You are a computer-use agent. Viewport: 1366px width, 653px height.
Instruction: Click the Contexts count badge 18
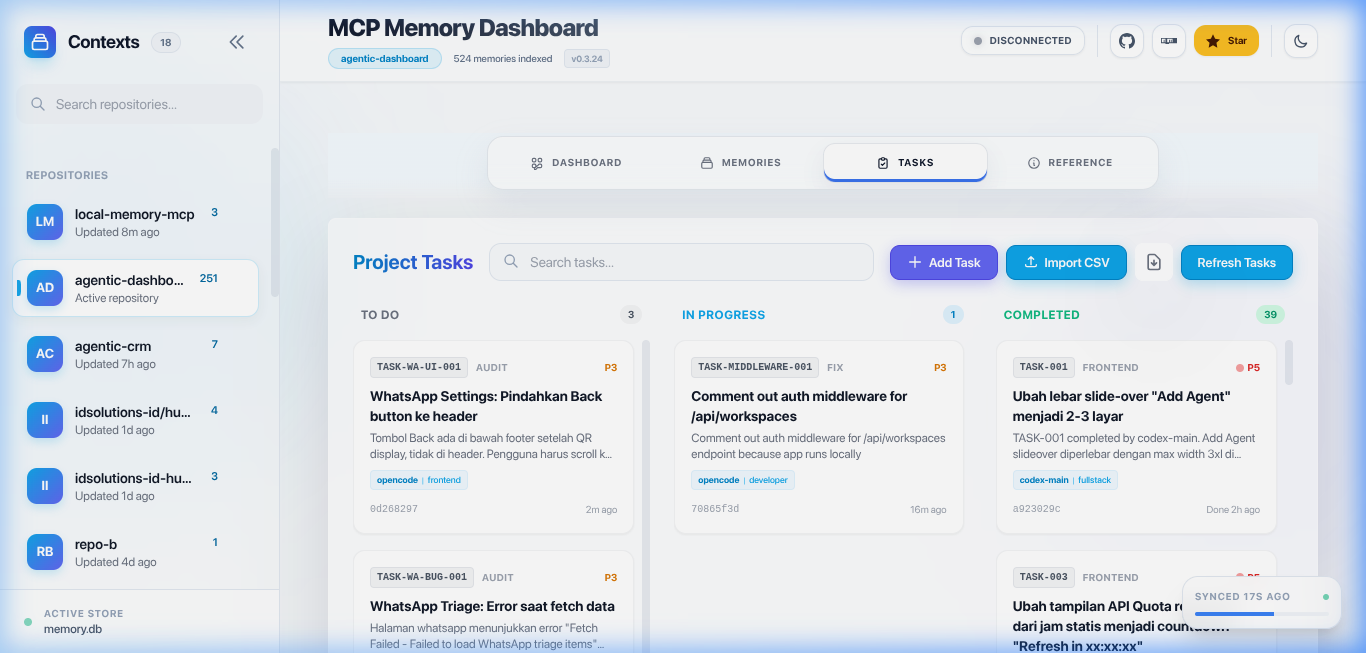[166, 42]
